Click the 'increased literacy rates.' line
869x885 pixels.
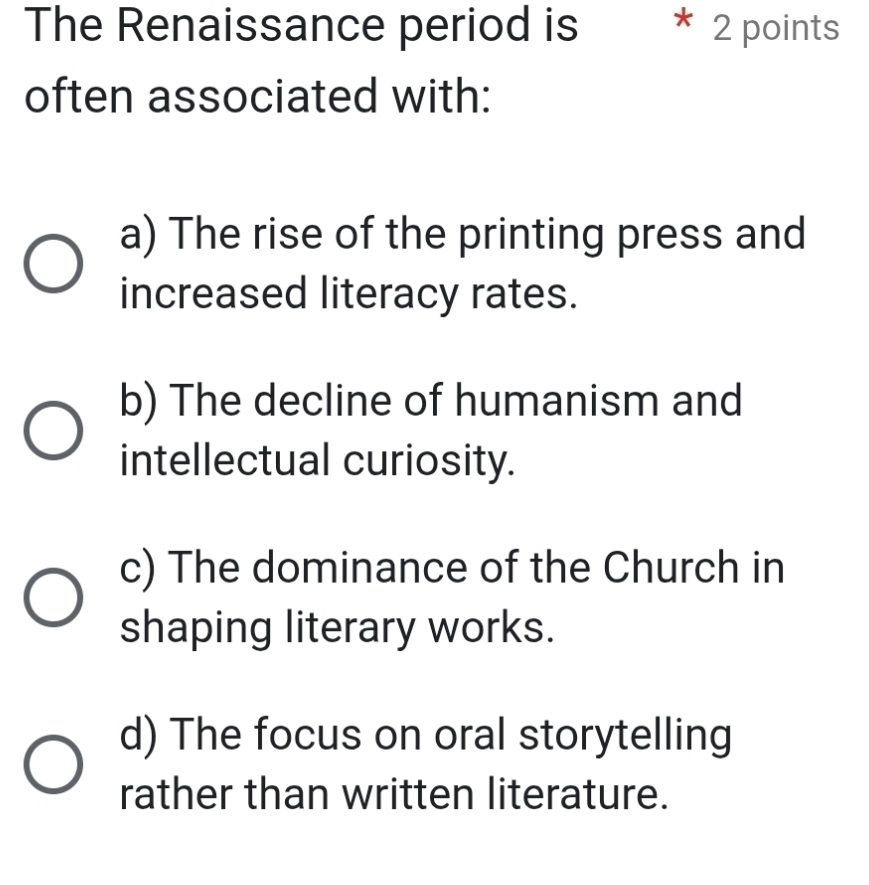coord(348,294)
